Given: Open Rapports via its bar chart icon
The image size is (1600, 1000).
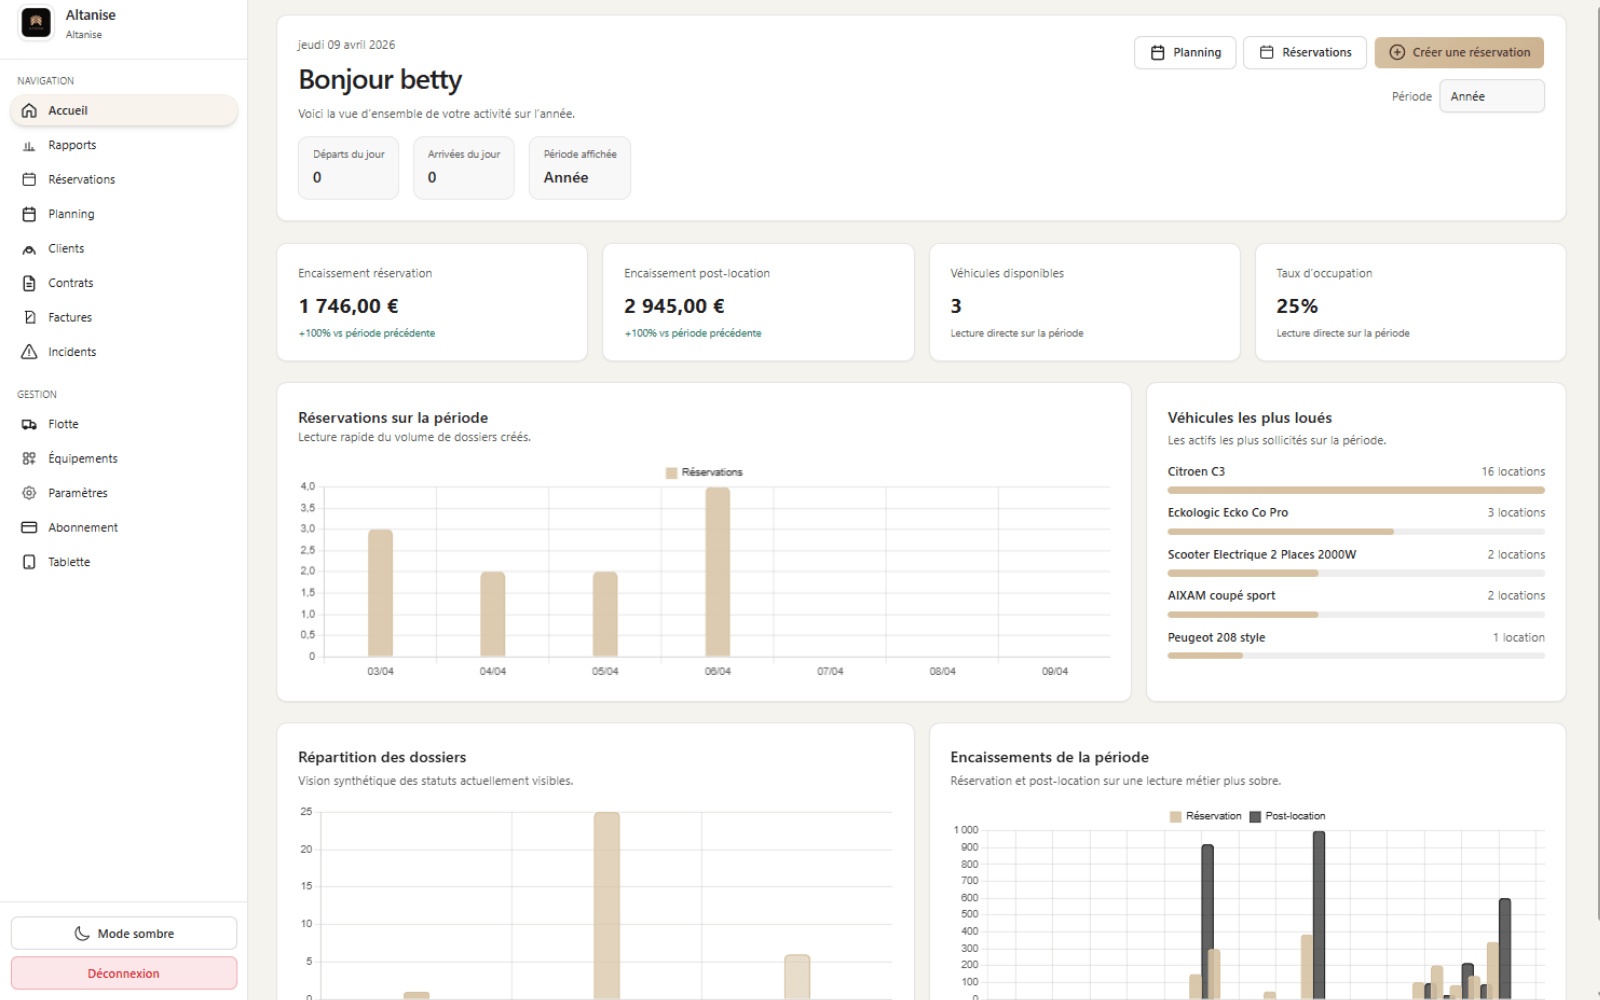Looking at the screenshot, I should click(29, 146).
